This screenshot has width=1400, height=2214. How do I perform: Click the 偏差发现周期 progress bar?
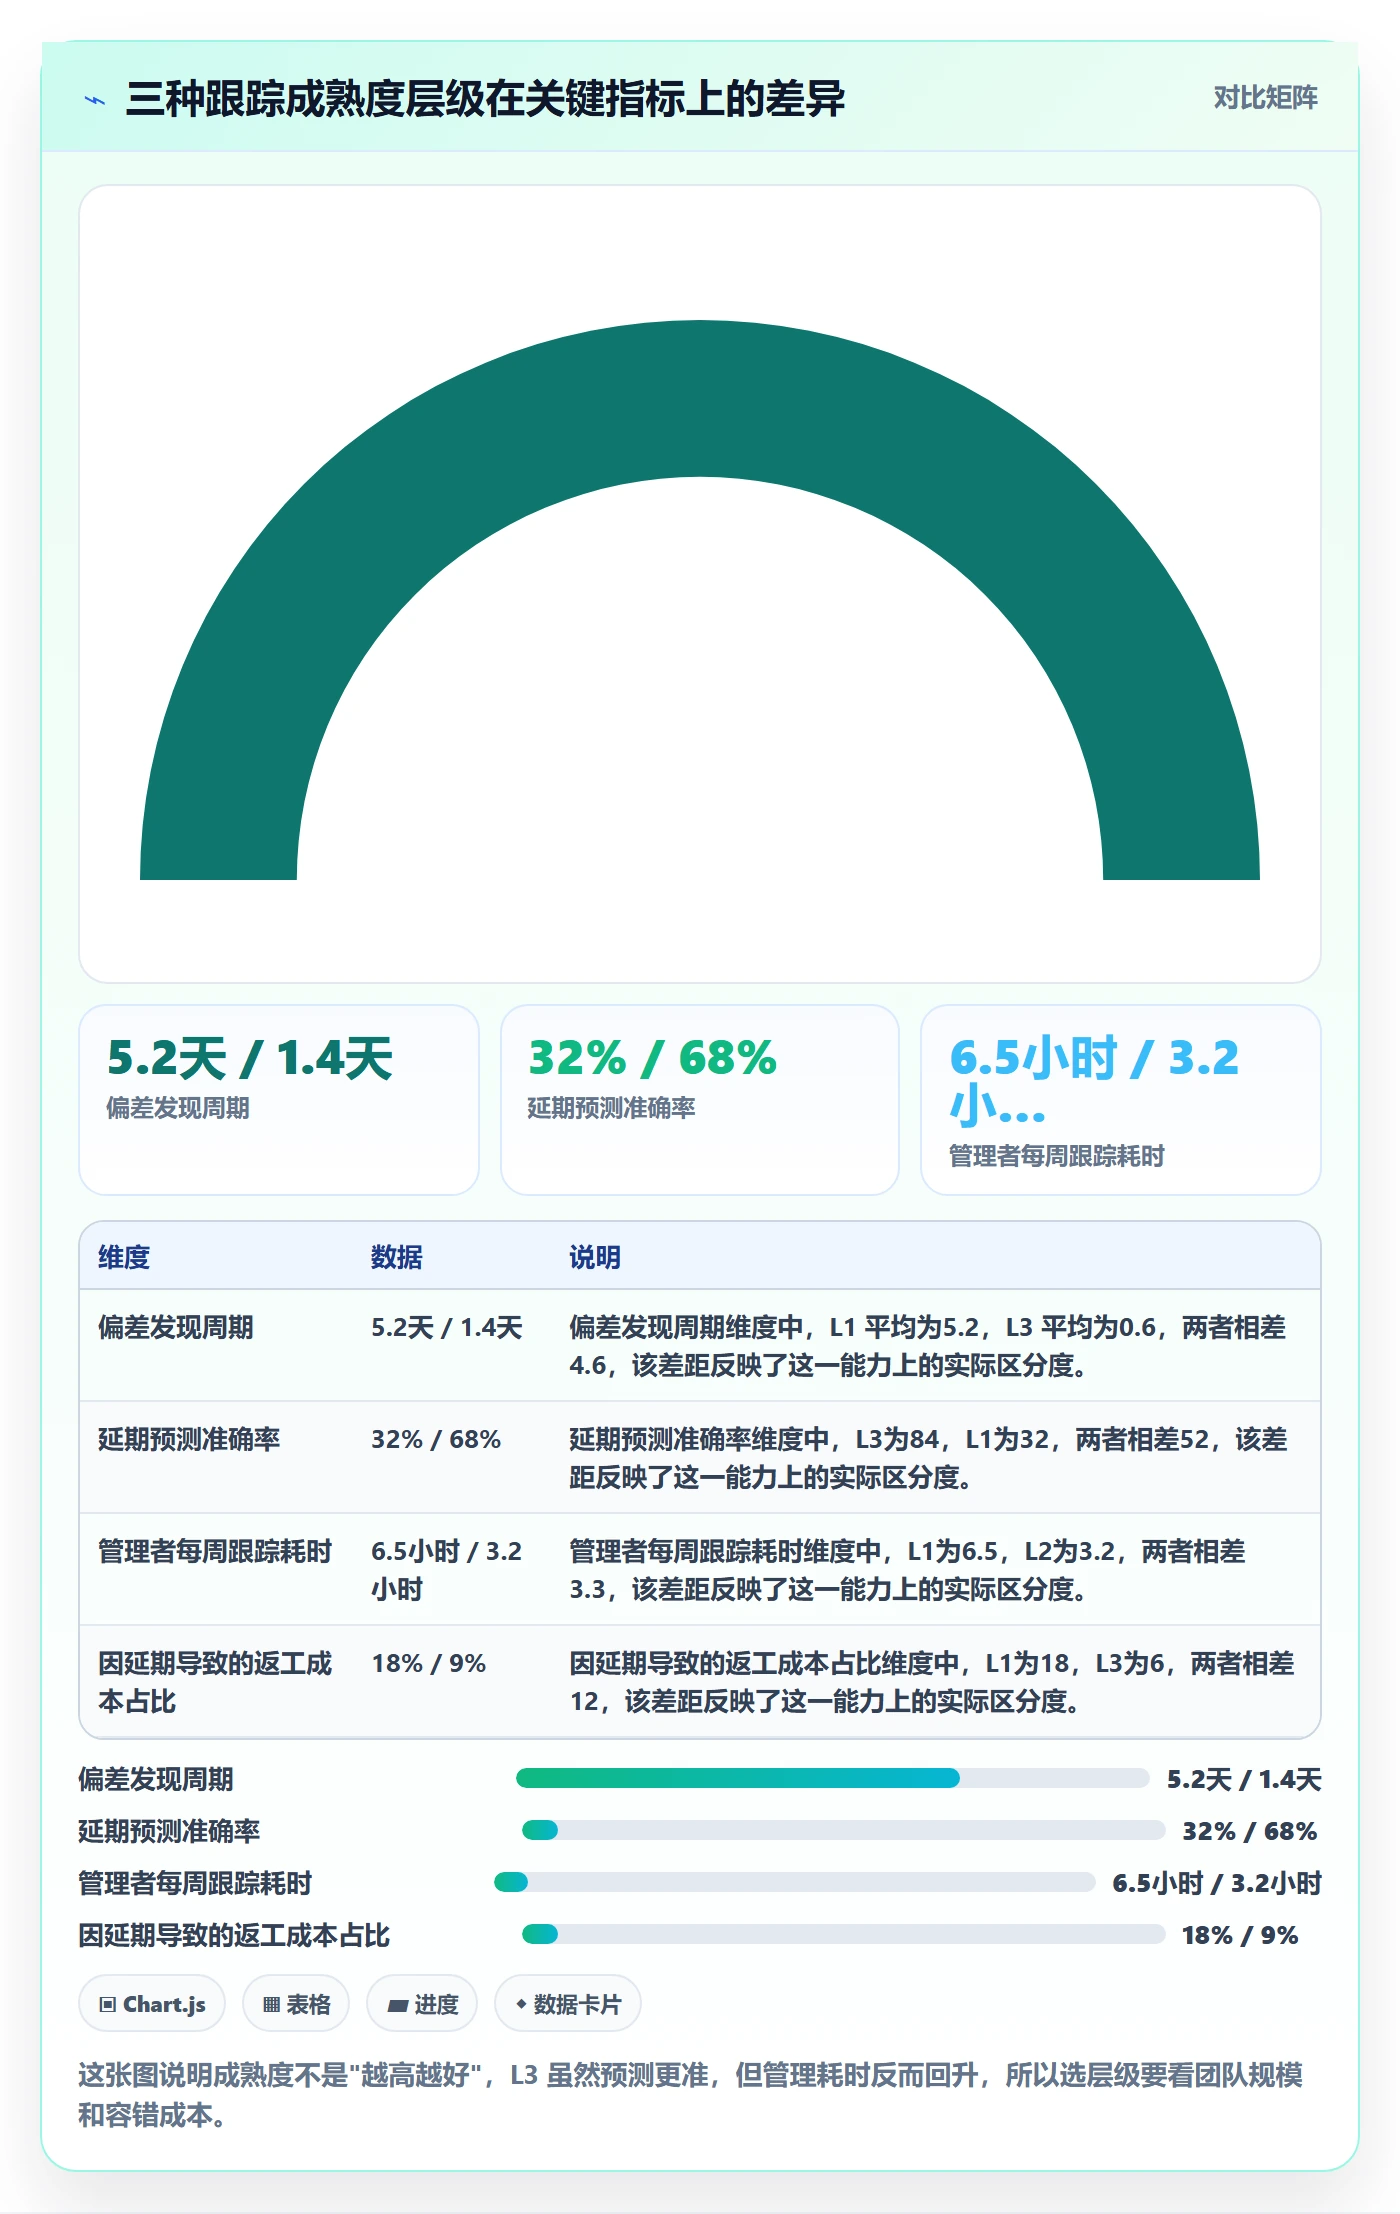pyautogui.click(x=832, y=1778)
